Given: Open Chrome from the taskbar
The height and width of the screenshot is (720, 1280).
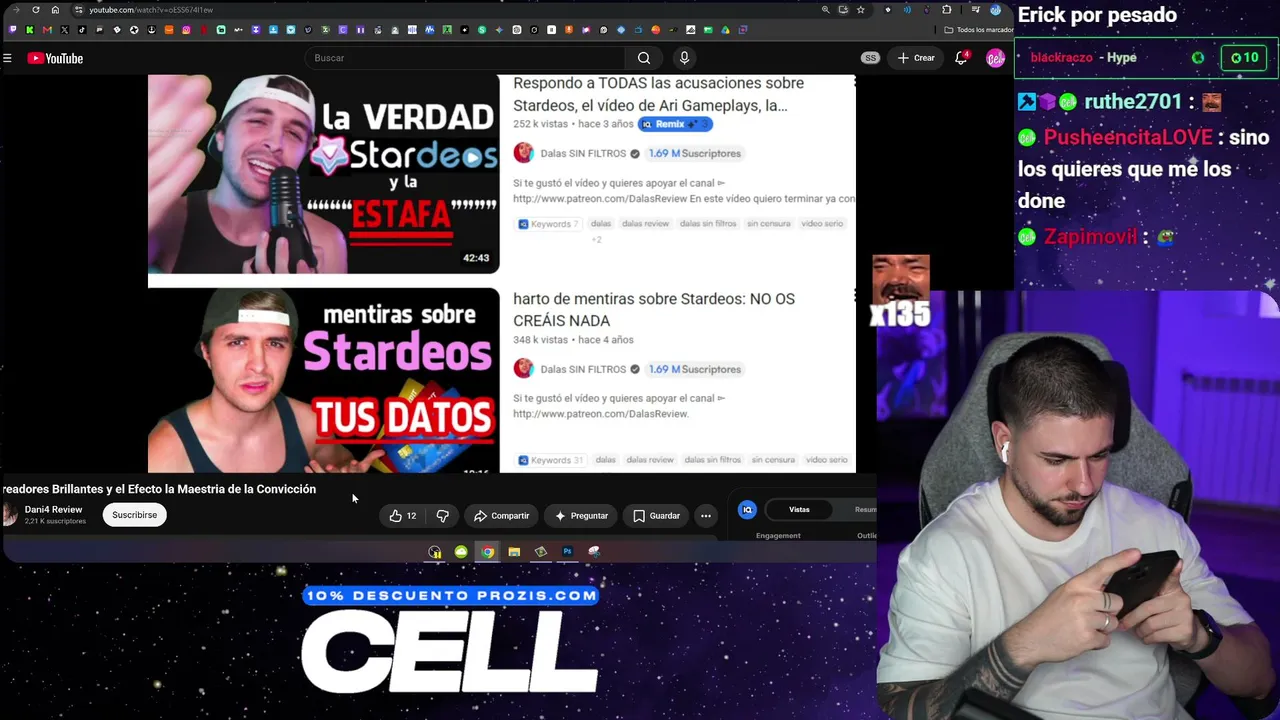Looking at the screenshot, I should [487, 552].
